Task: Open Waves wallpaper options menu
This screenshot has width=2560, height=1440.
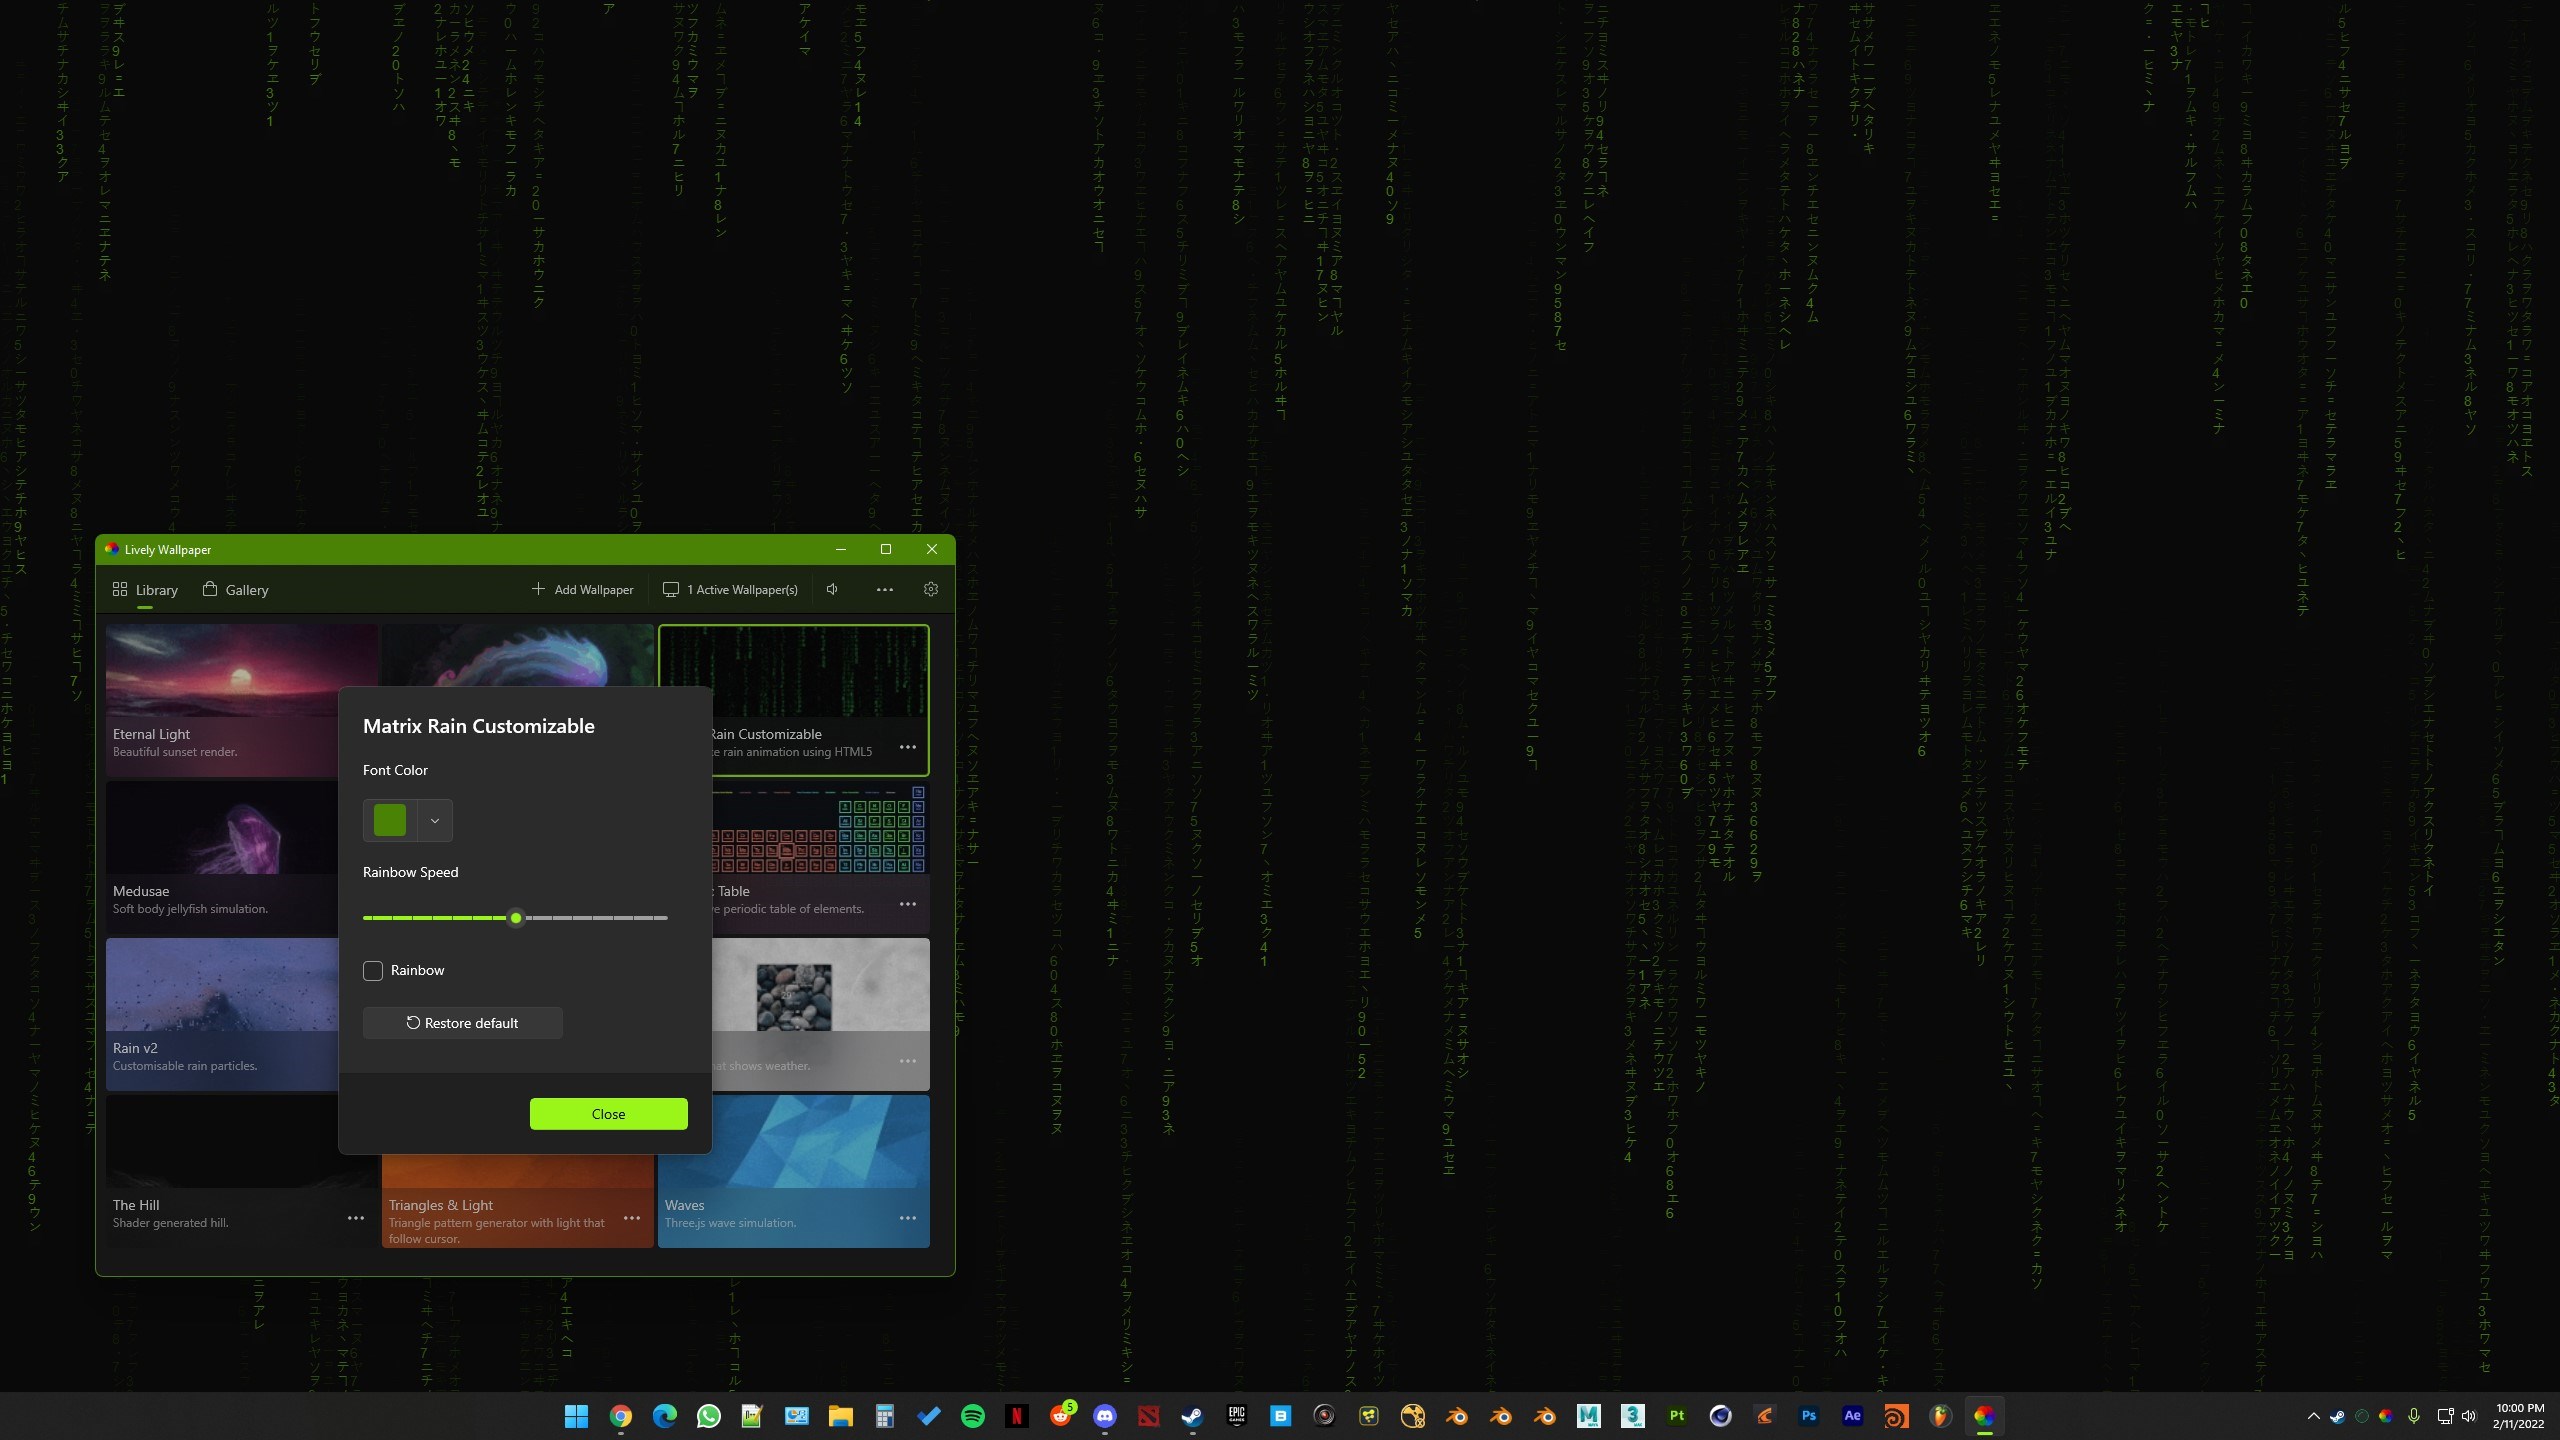Action: click(x=907, y=1218)
